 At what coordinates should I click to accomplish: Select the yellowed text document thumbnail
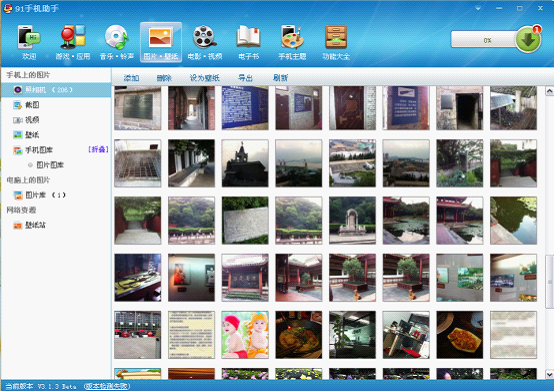pos(191,334)
